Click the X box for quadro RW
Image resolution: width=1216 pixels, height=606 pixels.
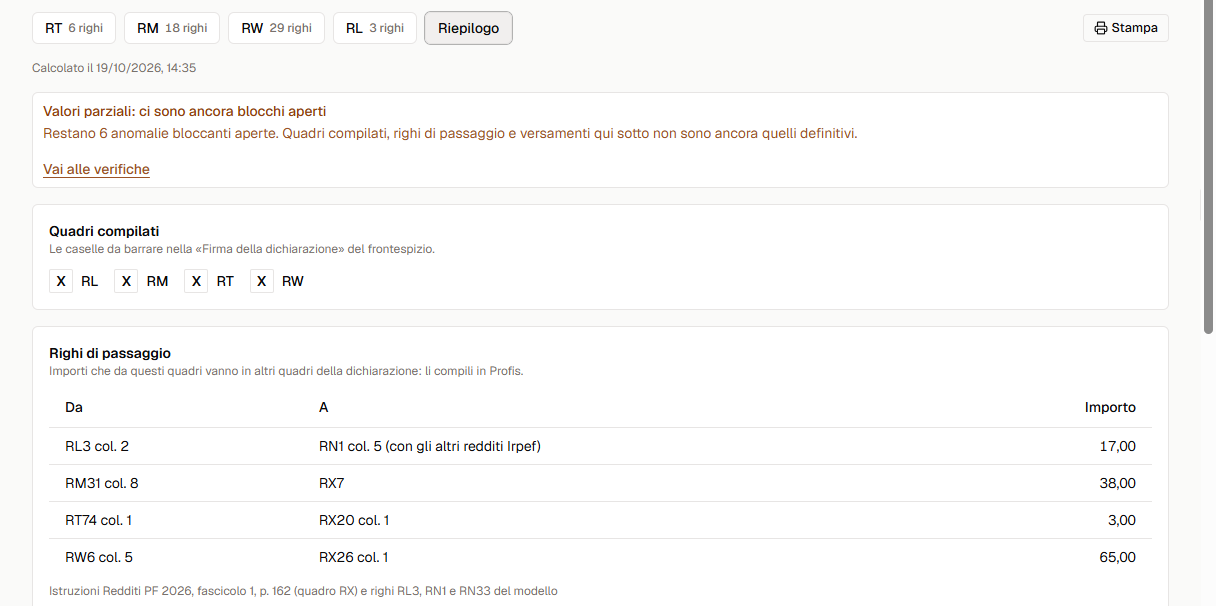[x=262, y=282]
